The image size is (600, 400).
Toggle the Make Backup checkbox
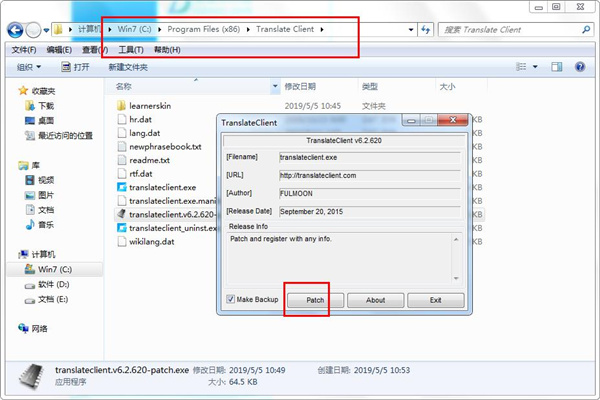click(x=231, y=299)
